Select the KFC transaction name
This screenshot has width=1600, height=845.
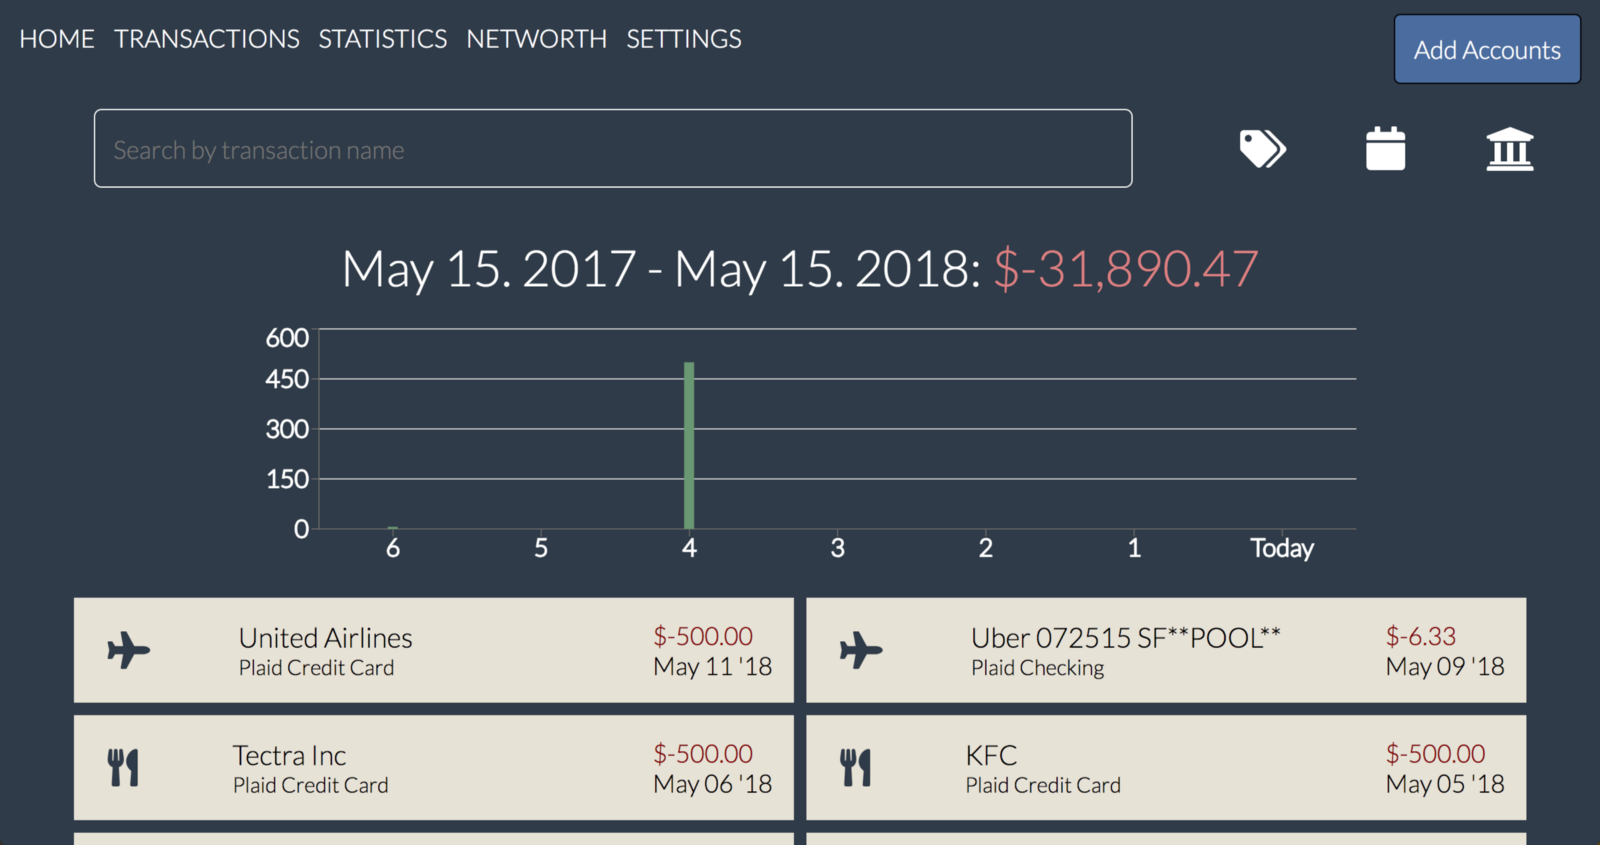click(x=991, y=755)
